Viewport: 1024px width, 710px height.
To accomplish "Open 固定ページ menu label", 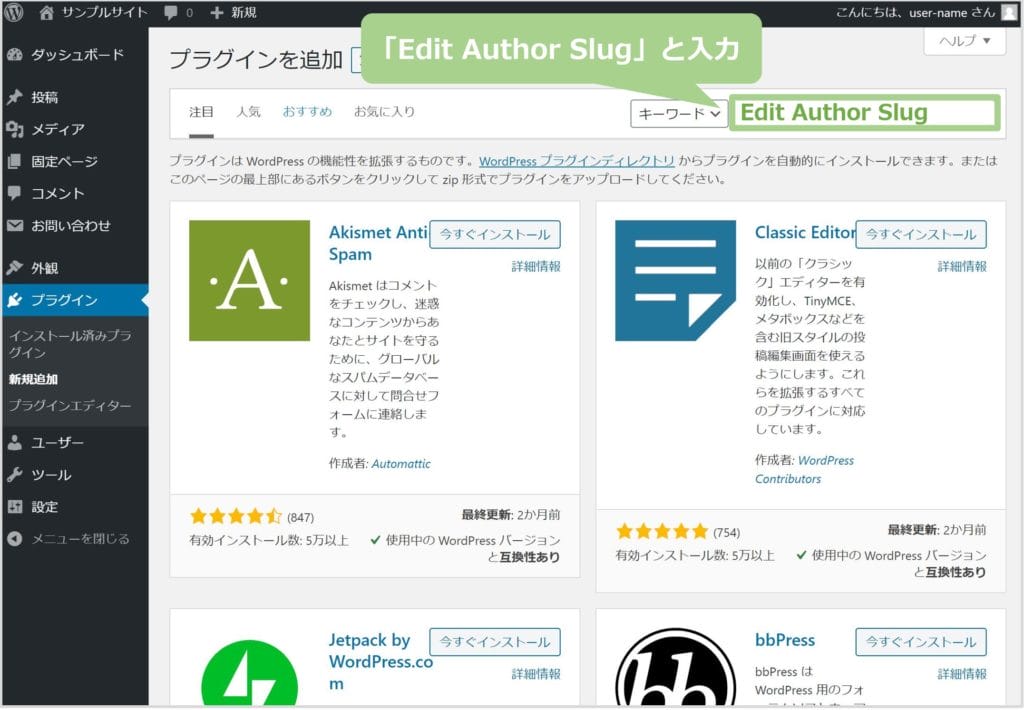I will (x=65, y=161).
